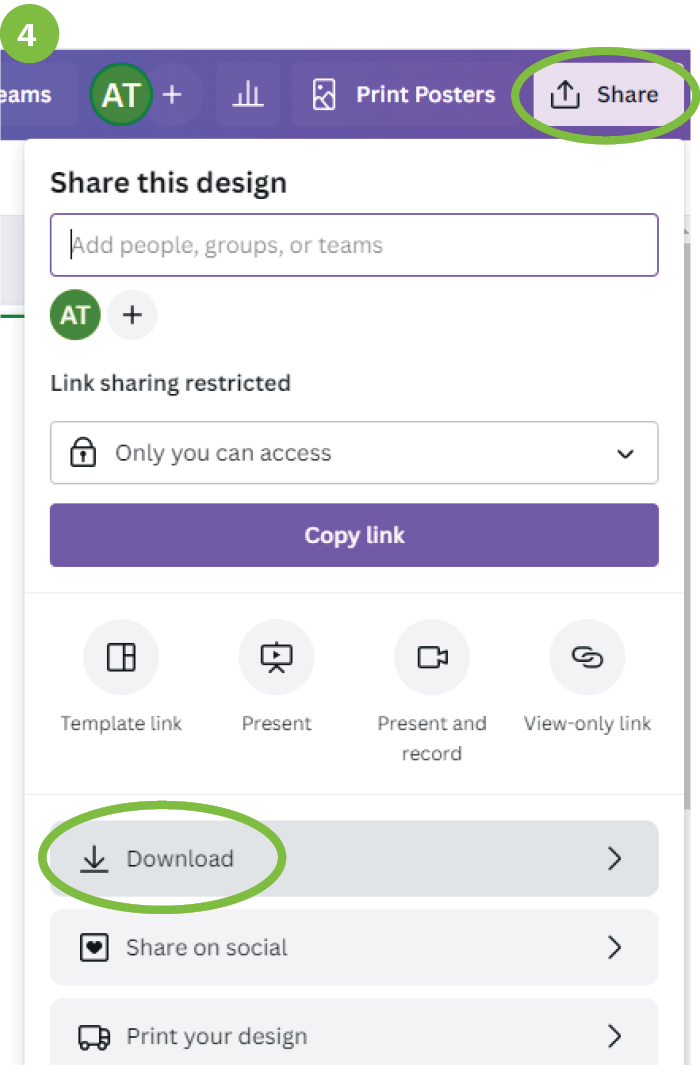Click AT avatar under the people field
This screenshot has height=1065, width=700.
point(75,316)
